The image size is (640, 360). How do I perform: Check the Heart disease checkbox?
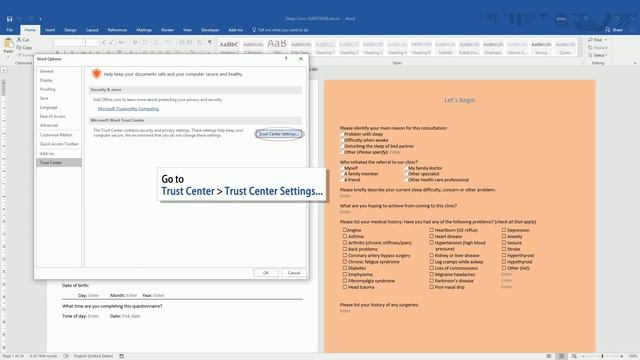431,236
